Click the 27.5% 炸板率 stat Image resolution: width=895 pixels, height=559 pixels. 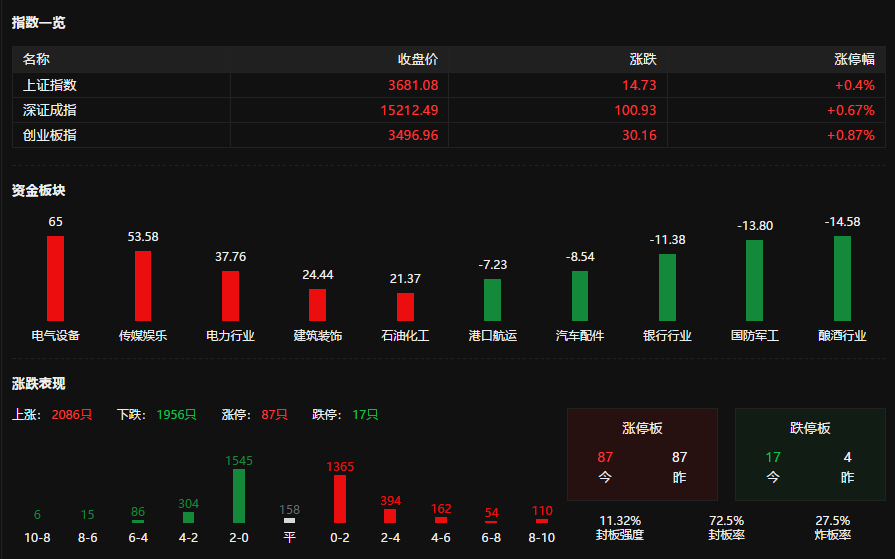click(x=833, y=528)
